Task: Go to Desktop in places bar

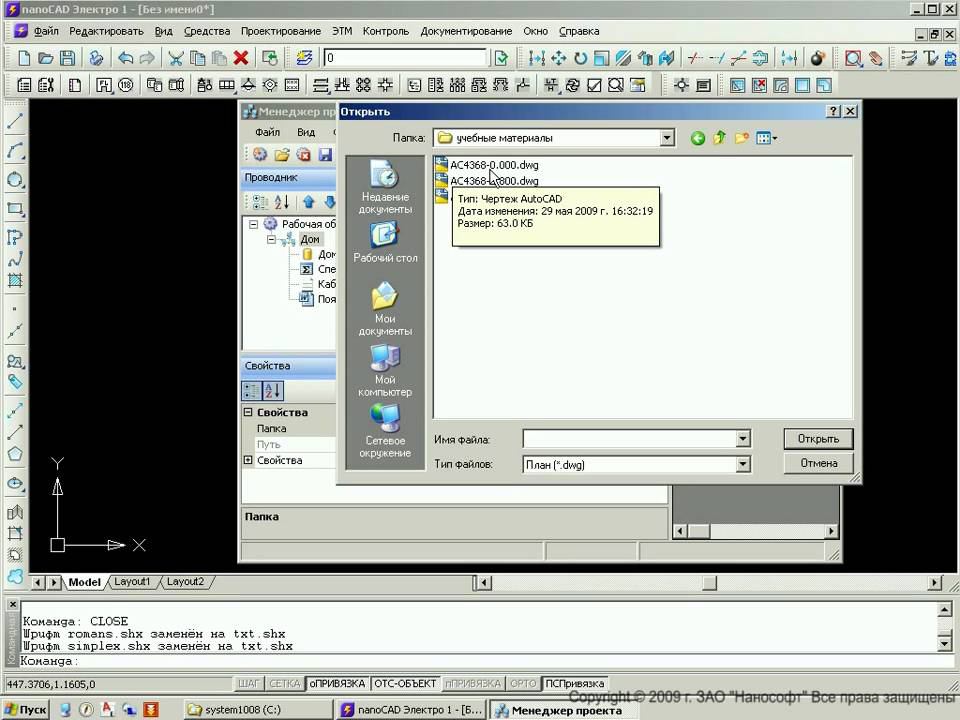Action: (385, 243)
